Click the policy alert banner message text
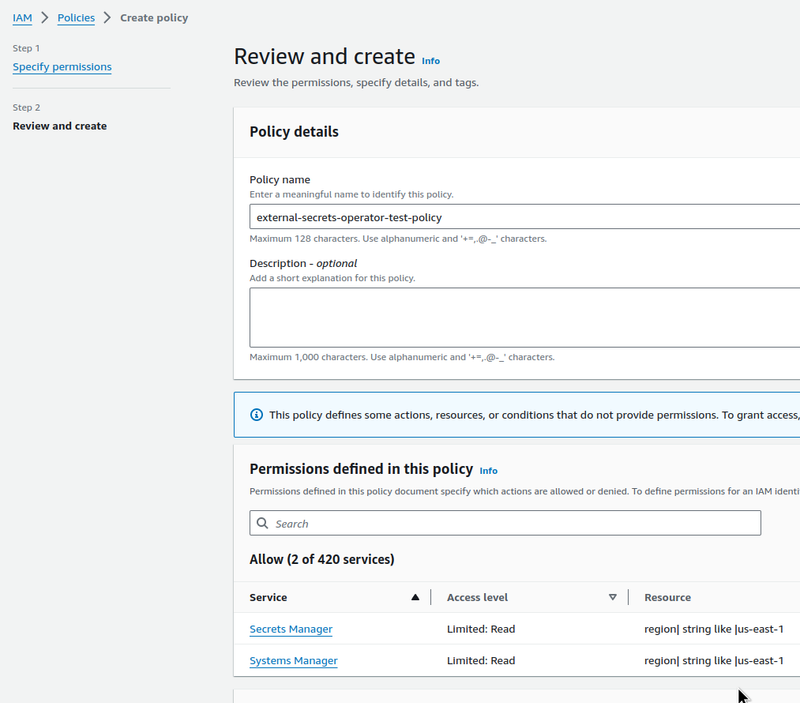The image size is (800, 703). pyautogui.click(x=534, y=415)
